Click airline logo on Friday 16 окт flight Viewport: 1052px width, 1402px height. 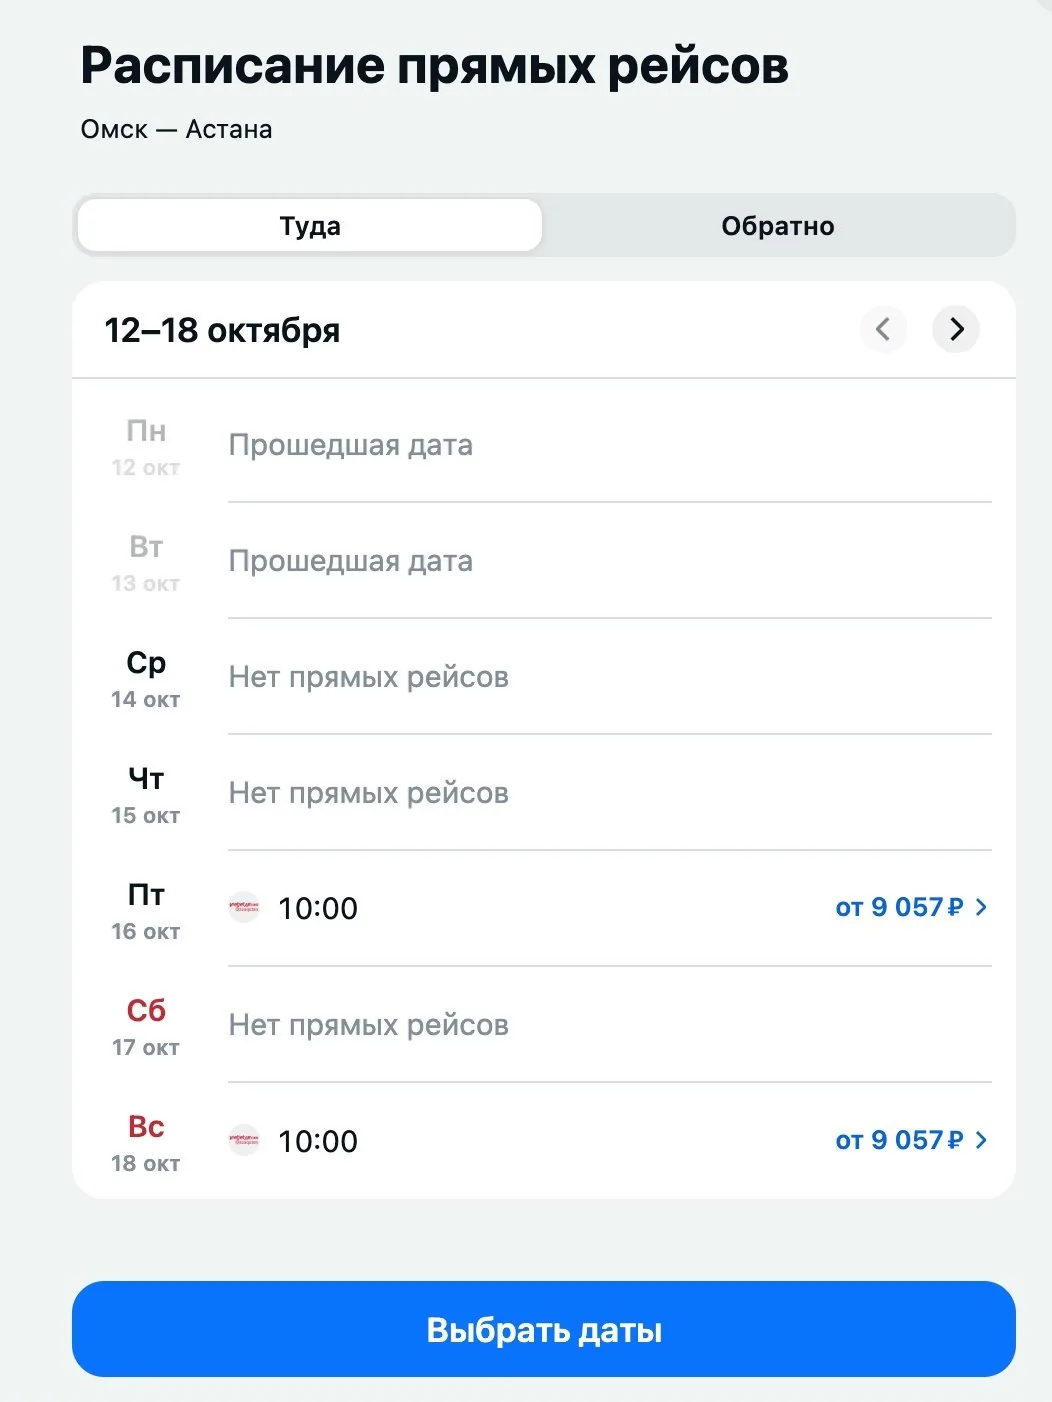point(244,907)
